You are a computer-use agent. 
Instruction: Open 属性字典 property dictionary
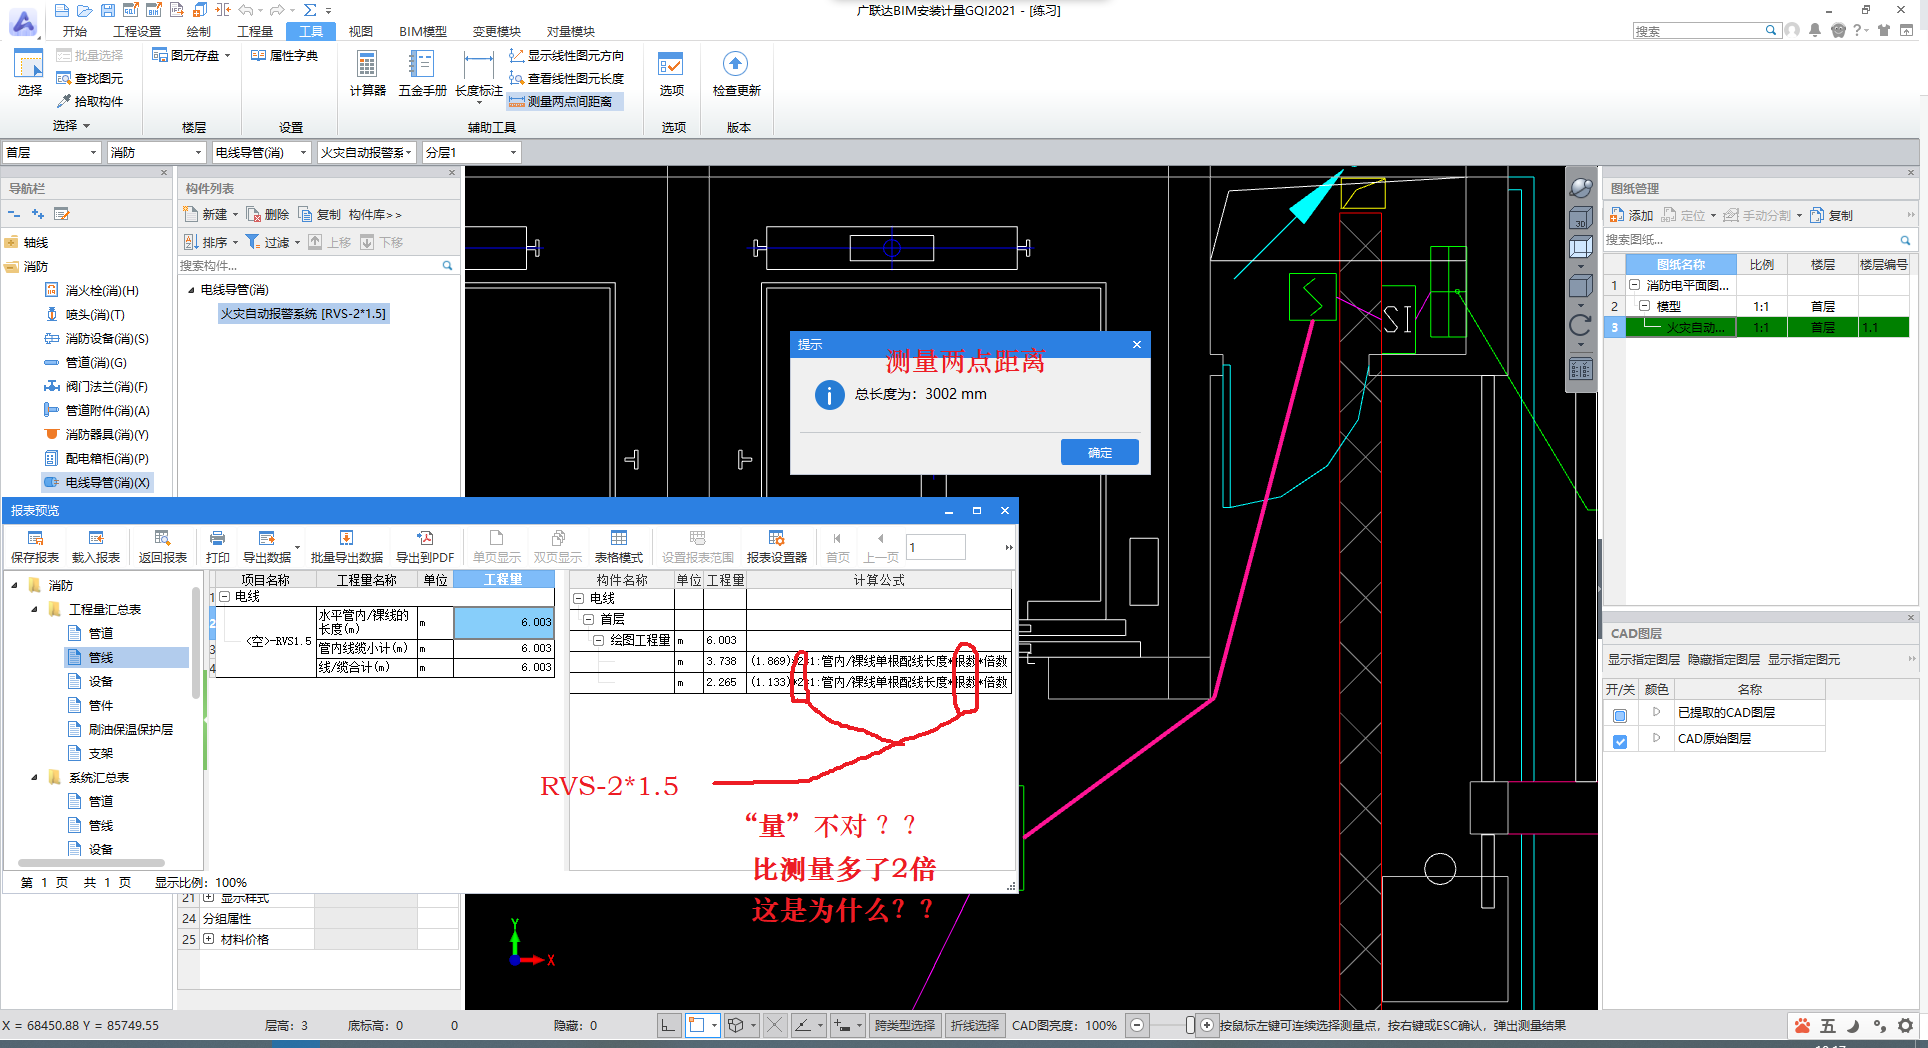click(x=285, y=55)
